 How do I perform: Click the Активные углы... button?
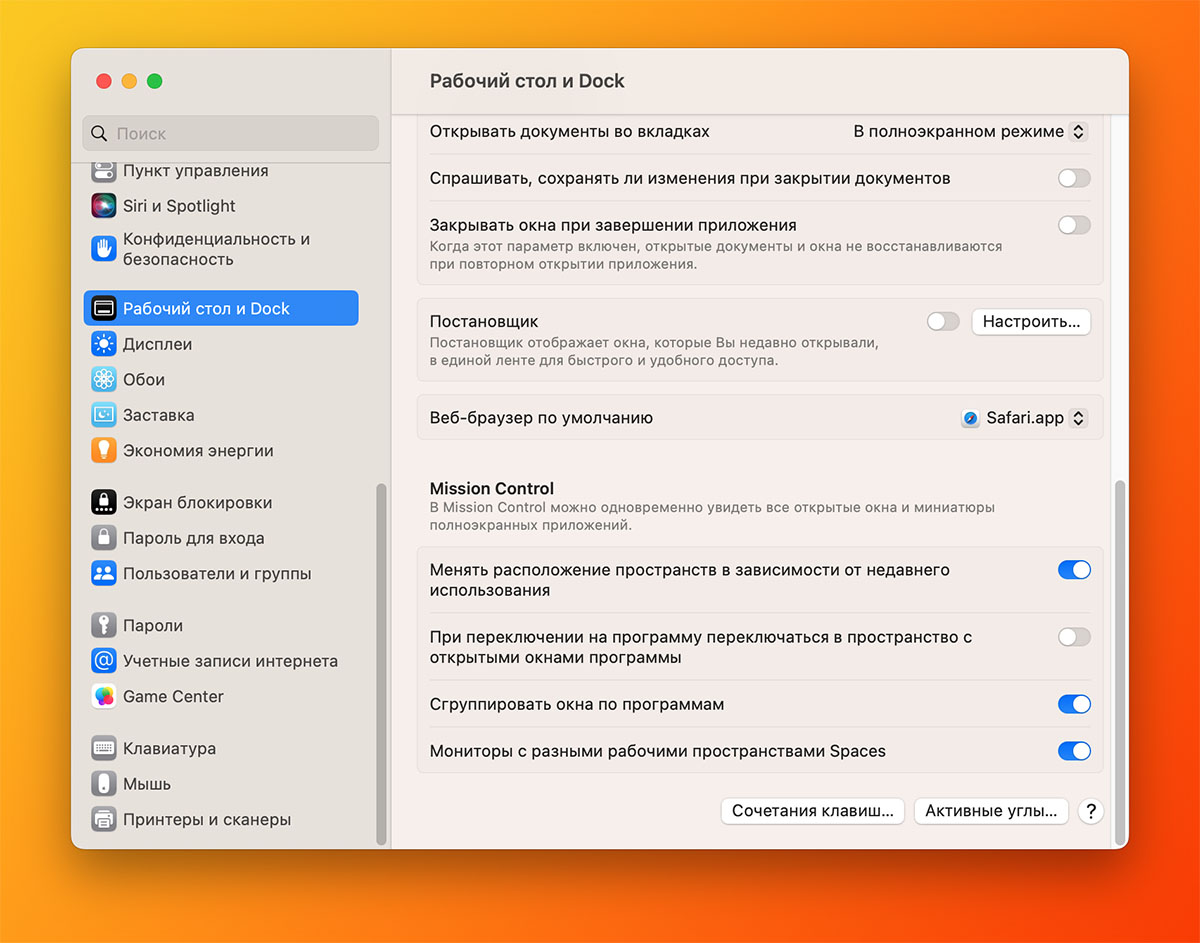pyautogui.click(x=991, y=811)
